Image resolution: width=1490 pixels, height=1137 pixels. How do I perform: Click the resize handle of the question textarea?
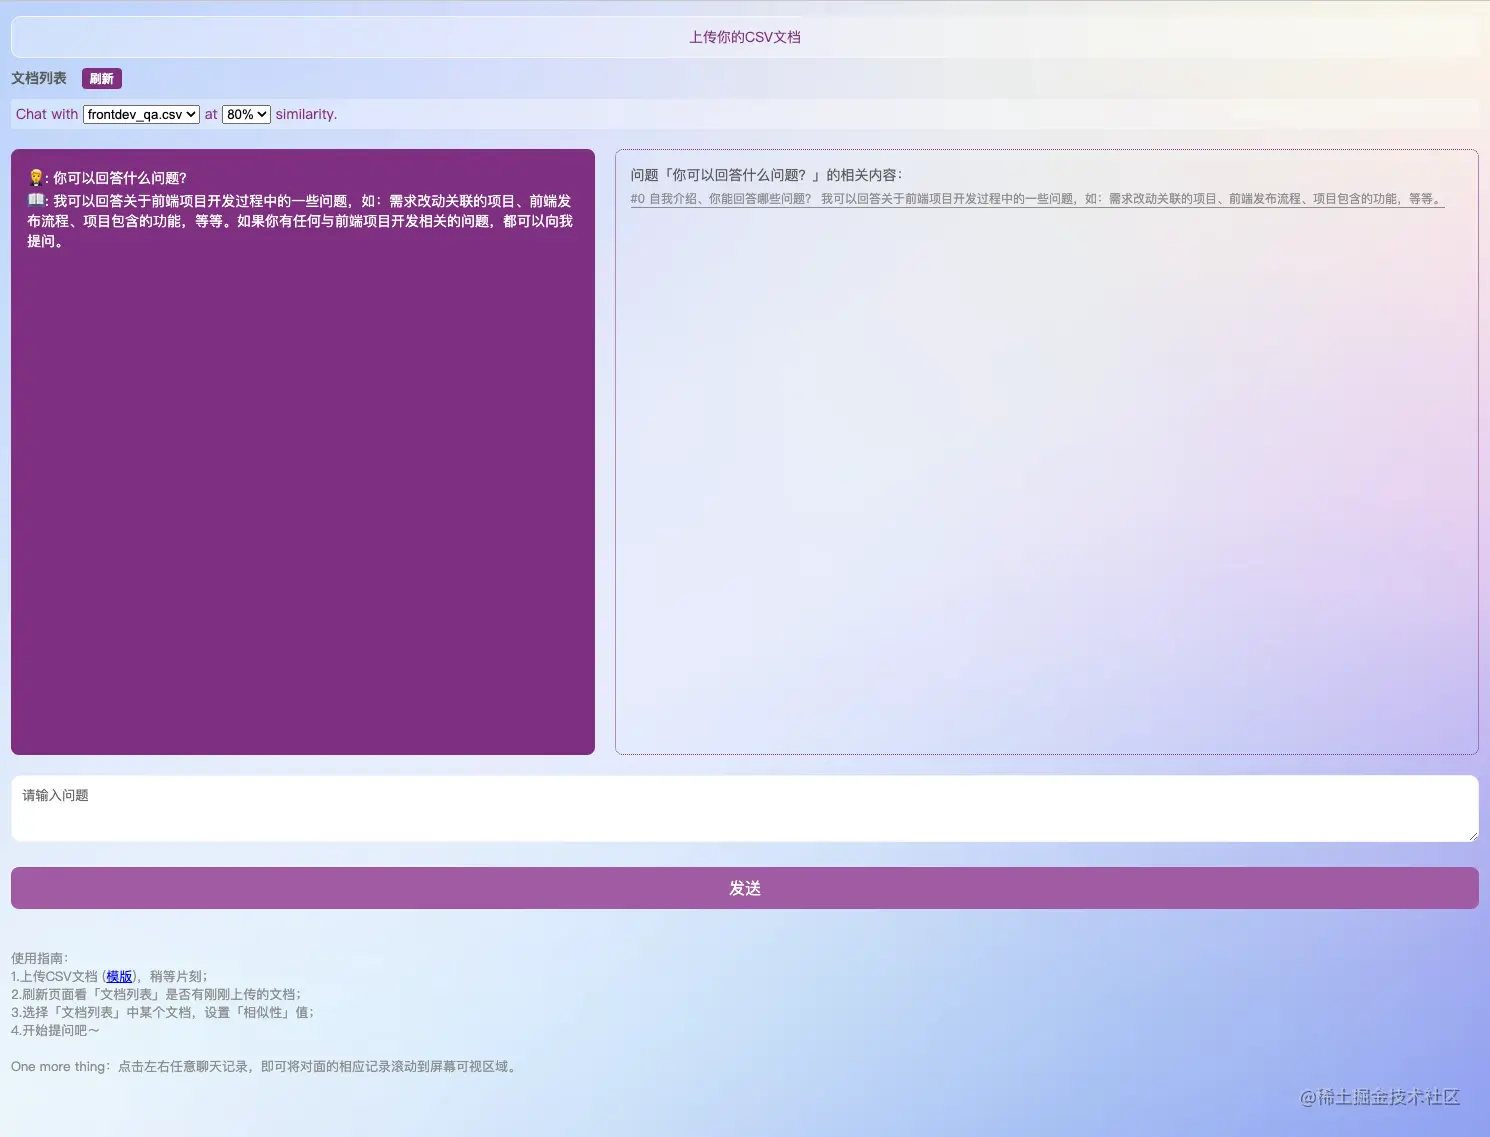tap(1472, 836)
